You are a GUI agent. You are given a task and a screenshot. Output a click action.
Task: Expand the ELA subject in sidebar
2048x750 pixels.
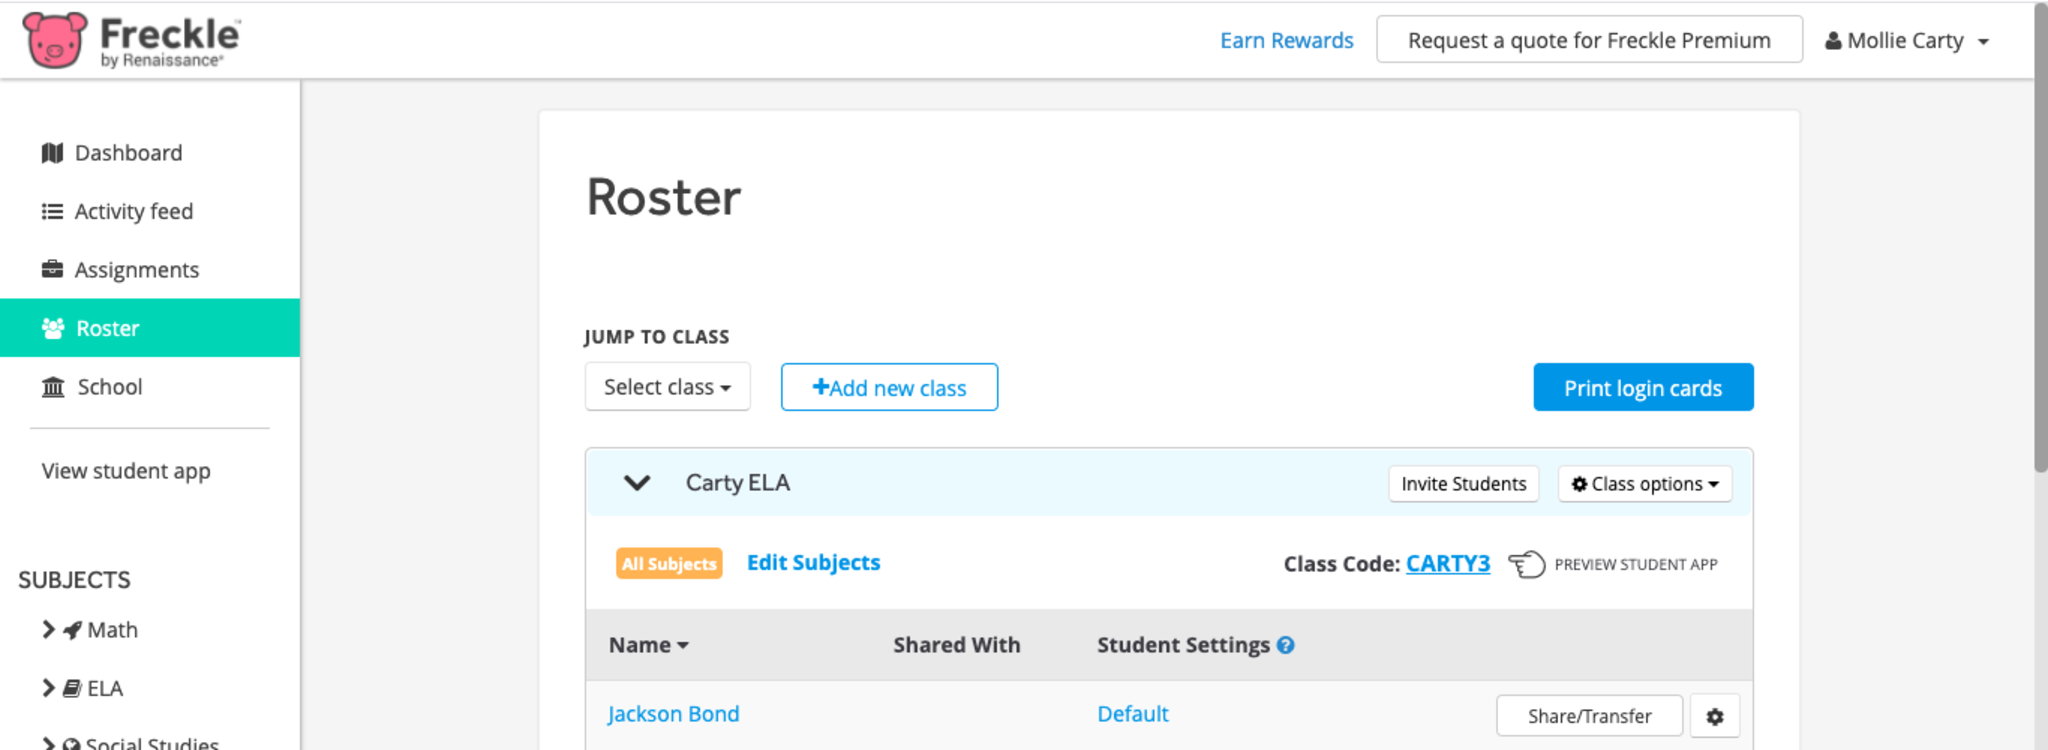48,688
